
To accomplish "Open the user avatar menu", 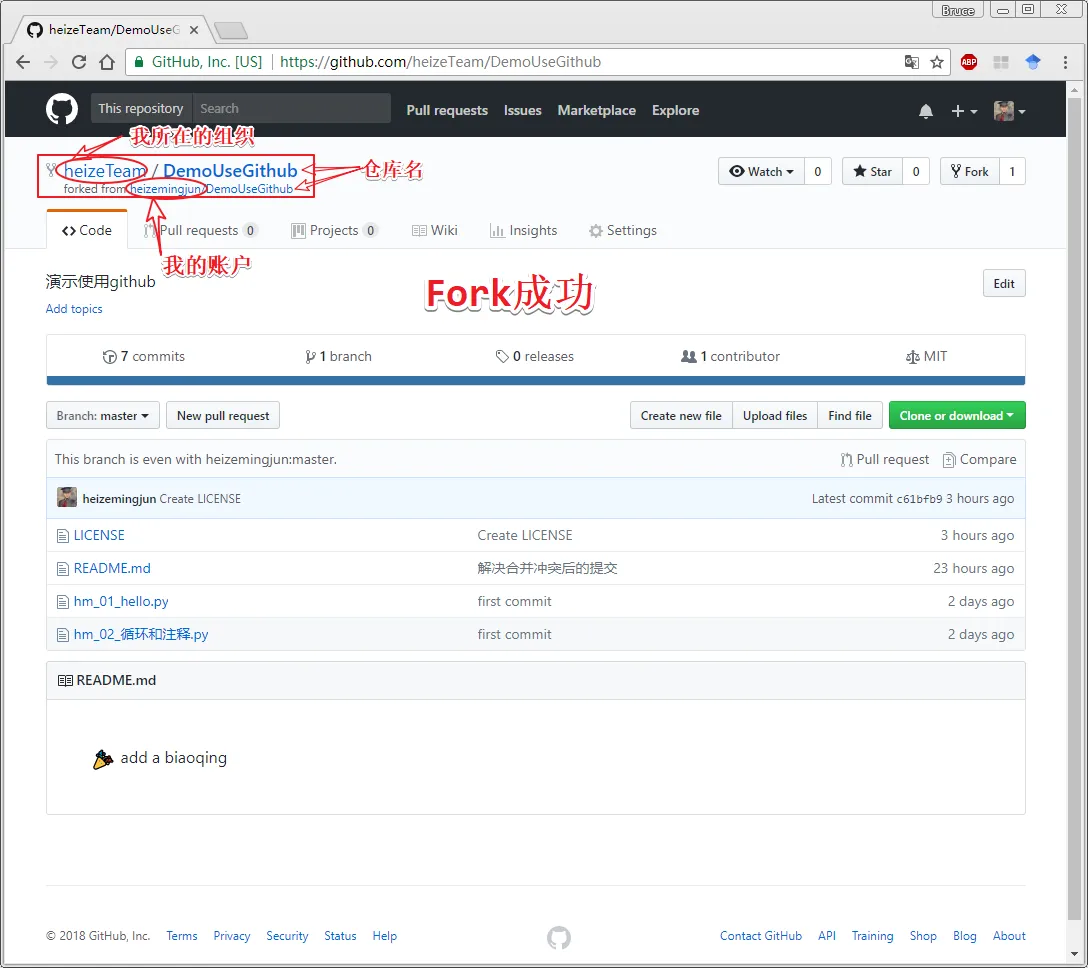I will coord(1010,111).
